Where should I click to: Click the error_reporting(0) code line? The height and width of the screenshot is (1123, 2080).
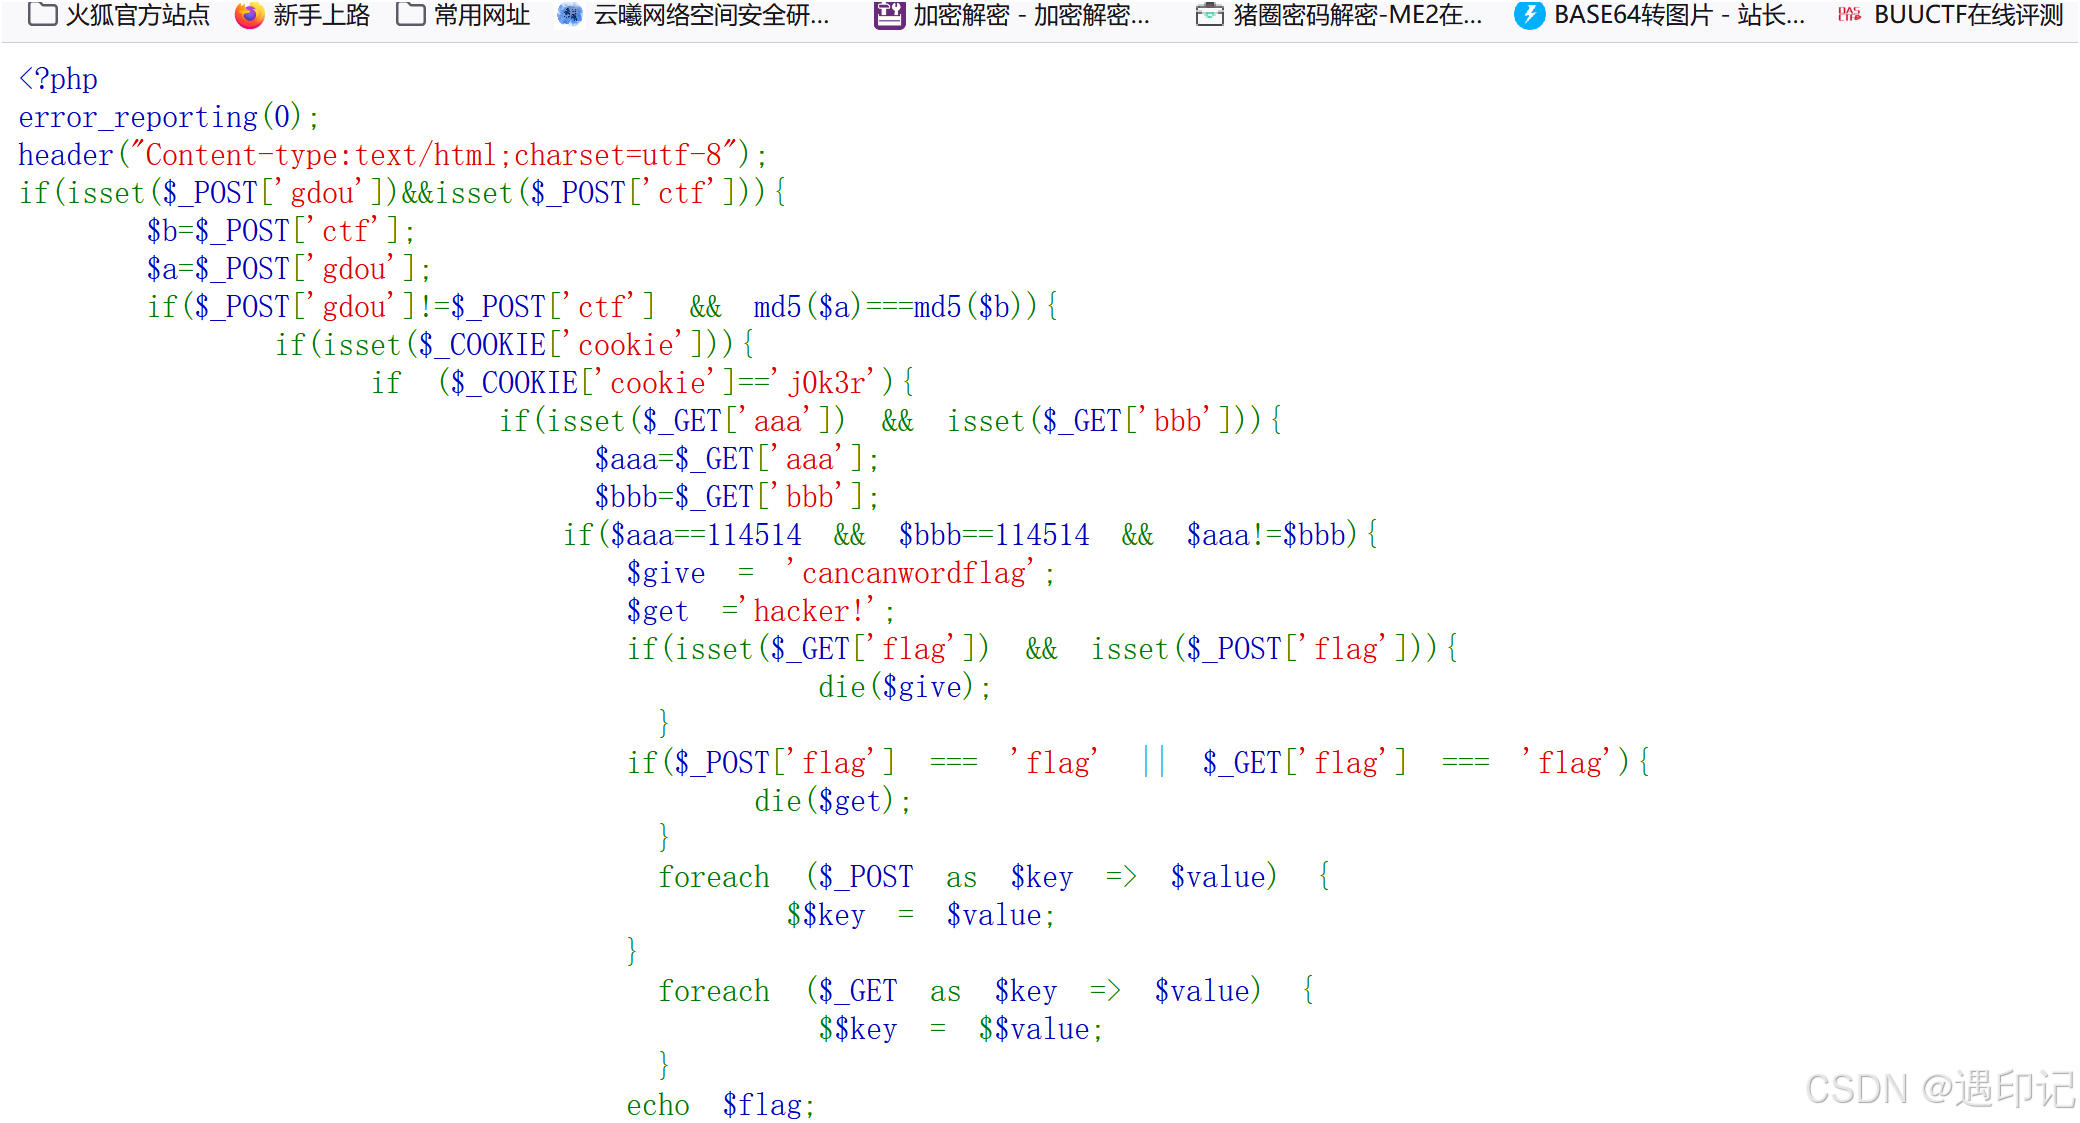168,117
